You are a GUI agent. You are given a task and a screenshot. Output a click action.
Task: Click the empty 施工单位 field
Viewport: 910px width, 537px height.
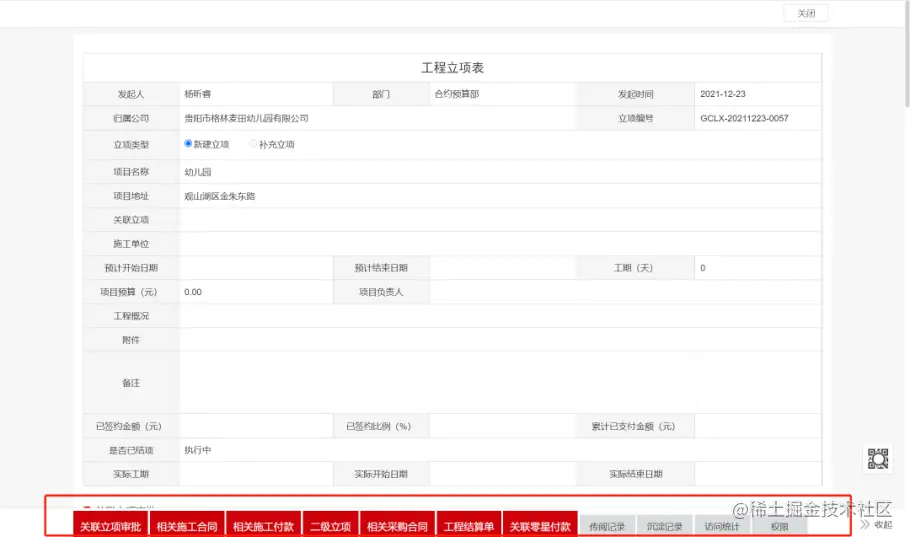(x=500, y=244)
